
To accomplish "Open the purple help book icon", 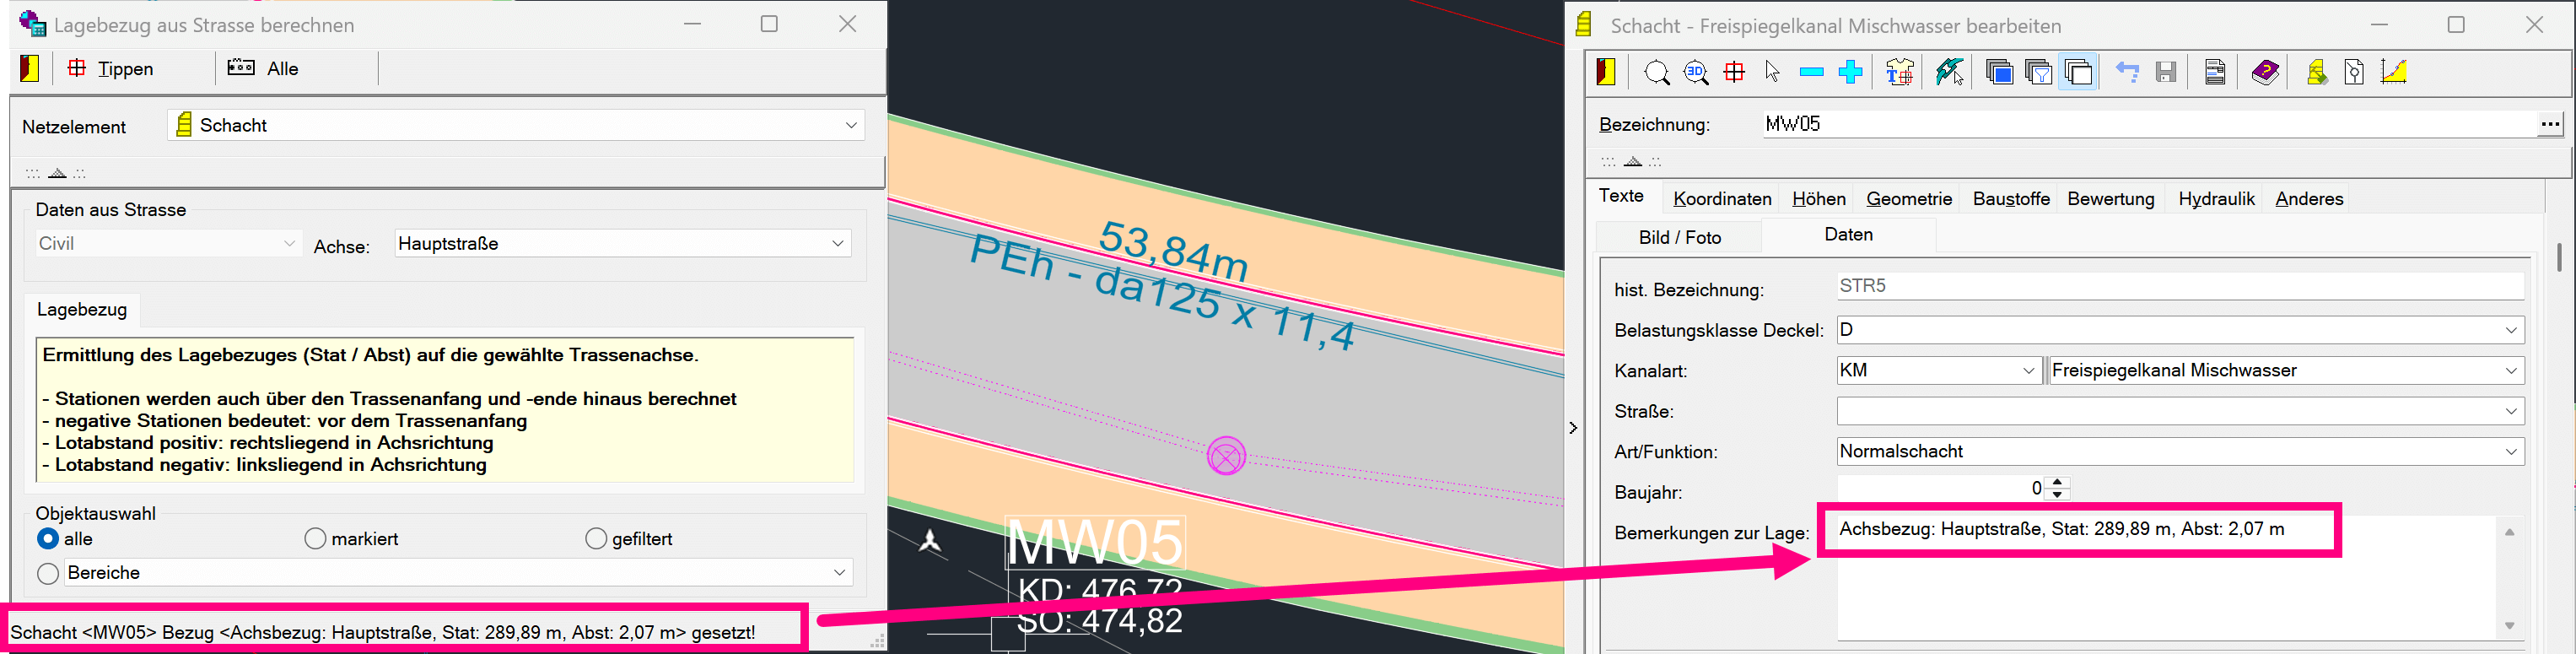I will point(2265,73).
